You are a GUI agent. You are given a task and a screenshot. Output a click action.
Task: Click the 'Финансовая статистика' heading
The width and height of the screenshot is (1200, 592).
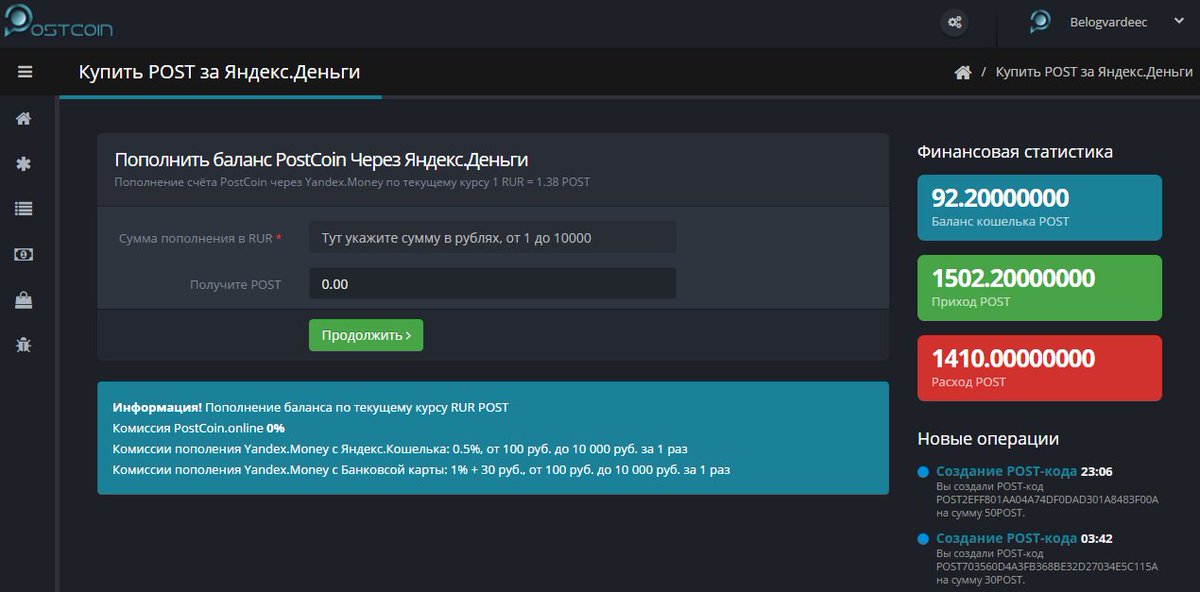(x=1015, y=152)
